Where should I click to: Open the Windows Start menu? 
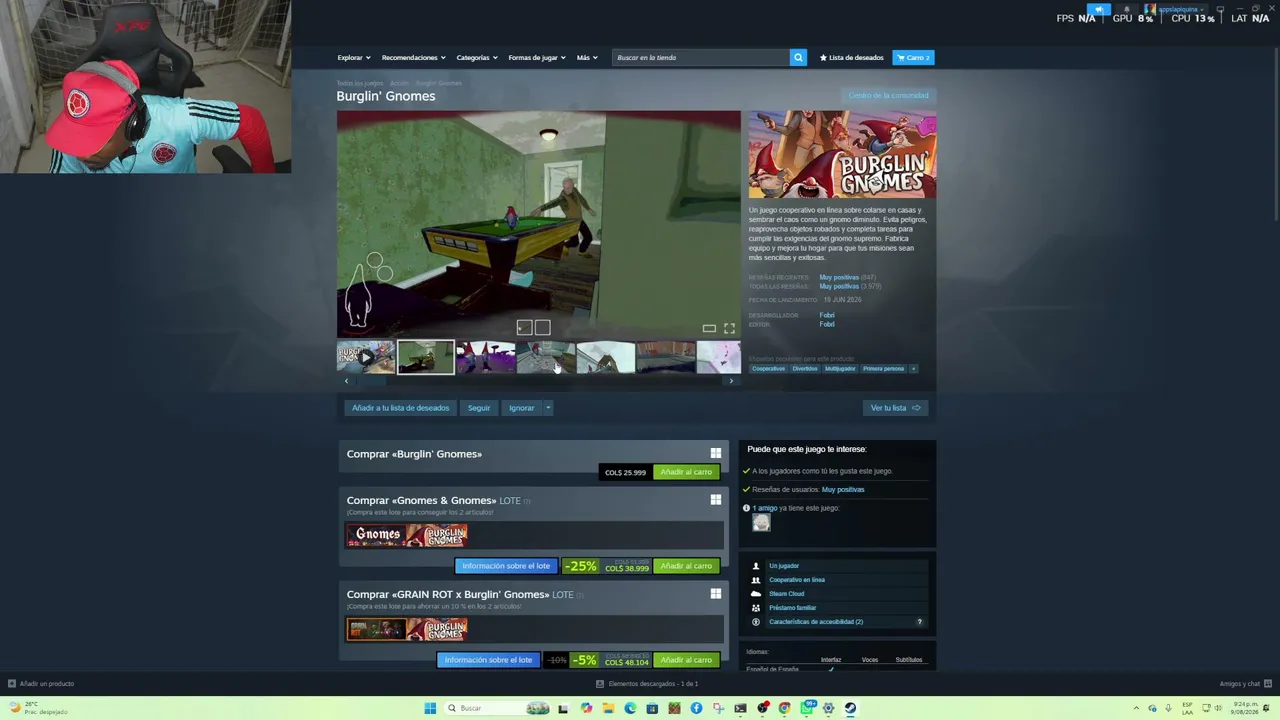point(430,708)
